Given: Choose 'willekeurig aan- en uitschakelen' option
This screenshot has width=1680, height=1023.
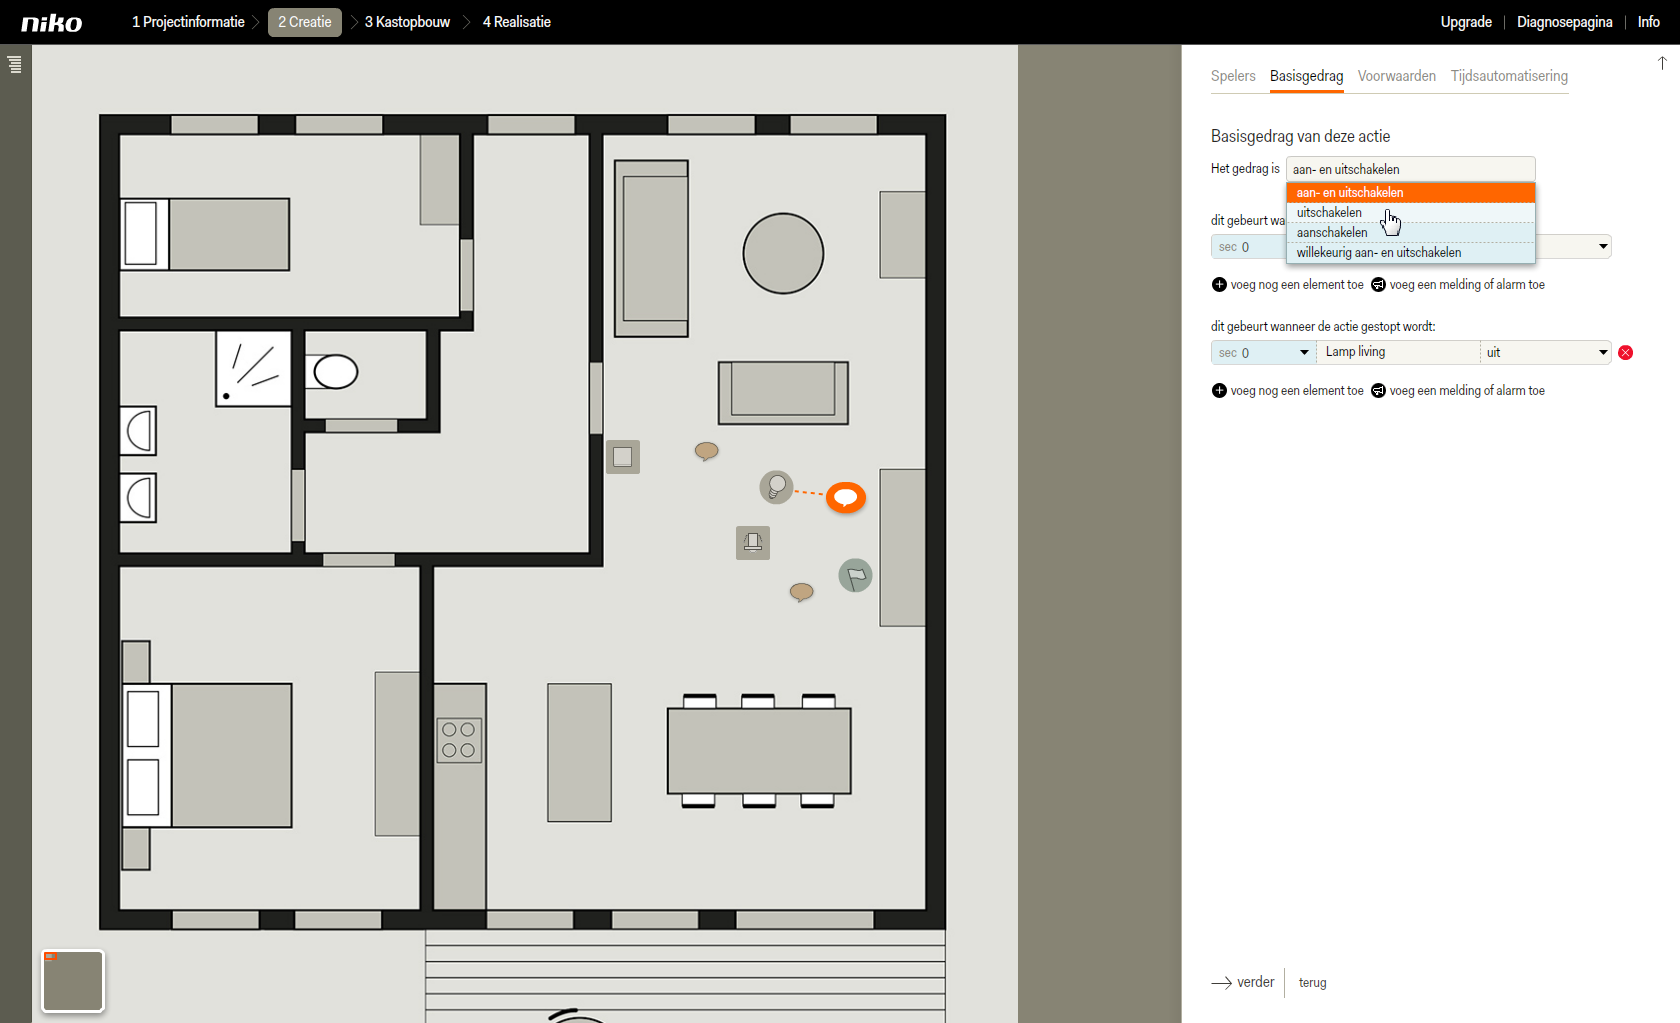Looking at the screenshot, I should [1410, 253].
